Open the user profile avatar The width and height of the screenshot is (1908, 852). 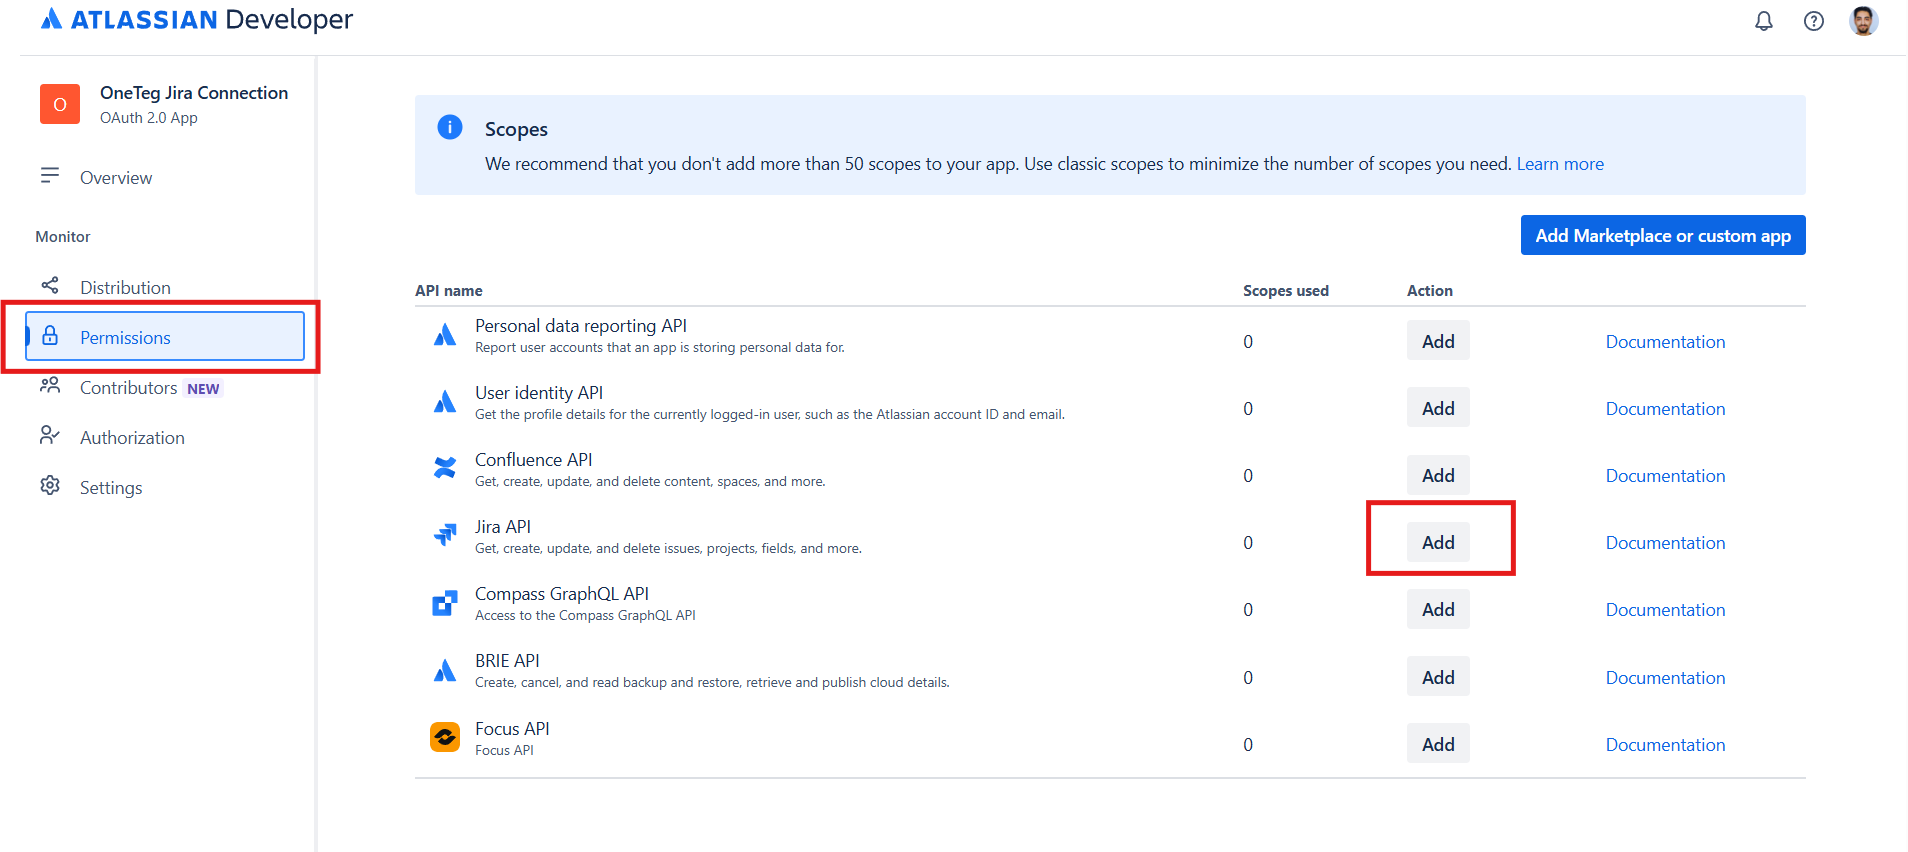1863,21
